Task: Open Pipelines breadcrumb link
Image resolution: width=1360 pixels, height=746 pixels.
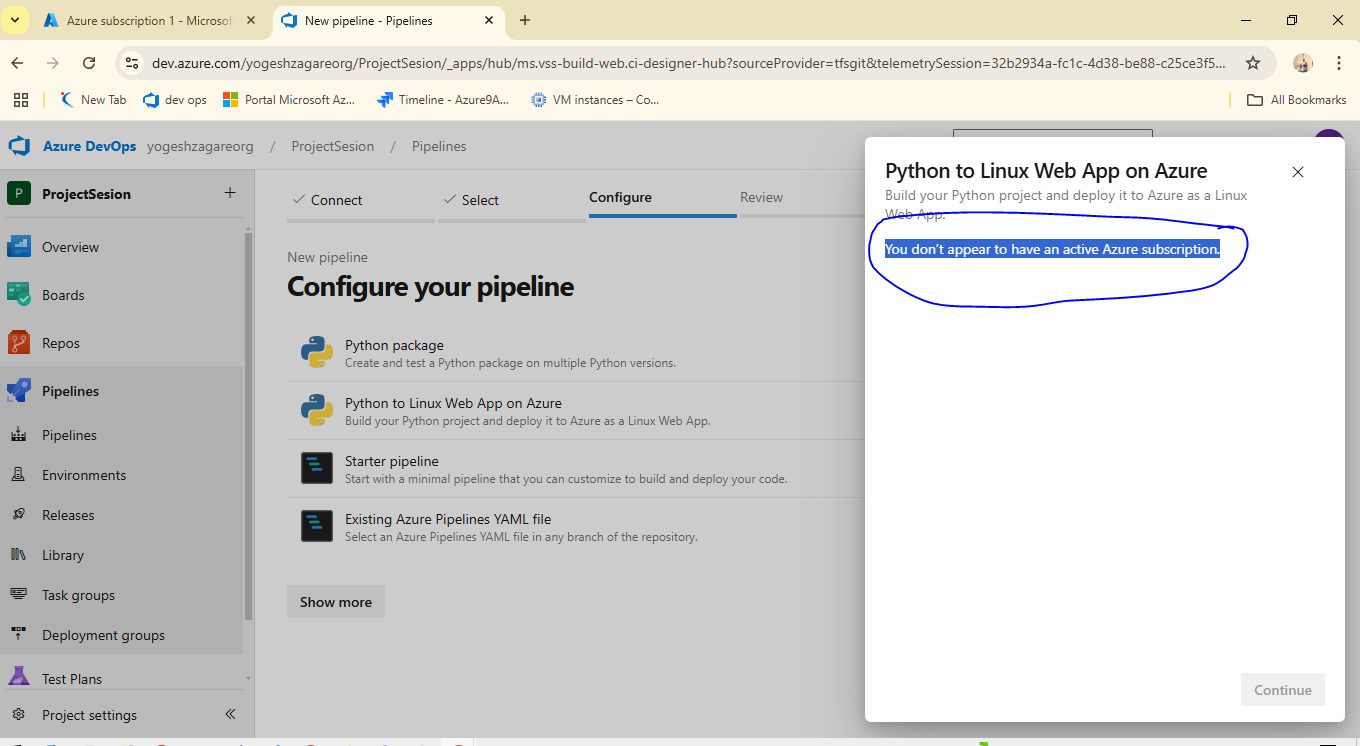Action: click(439, 146)
